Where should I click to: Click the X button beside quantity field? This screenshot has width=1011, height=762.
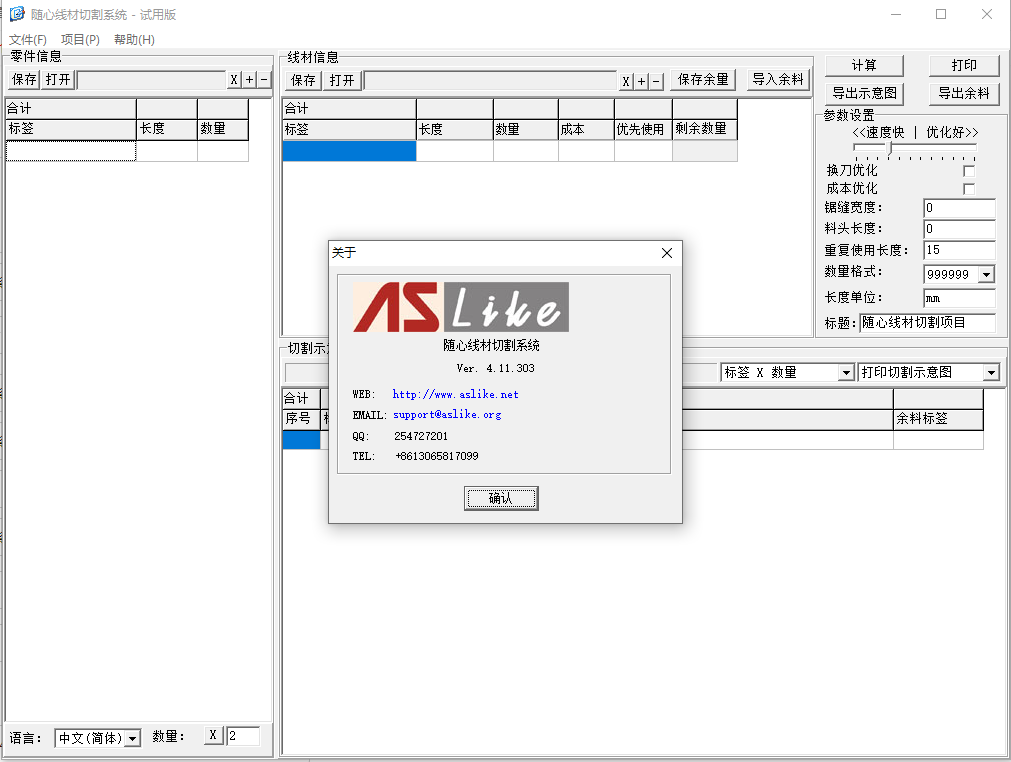point(213,735)
